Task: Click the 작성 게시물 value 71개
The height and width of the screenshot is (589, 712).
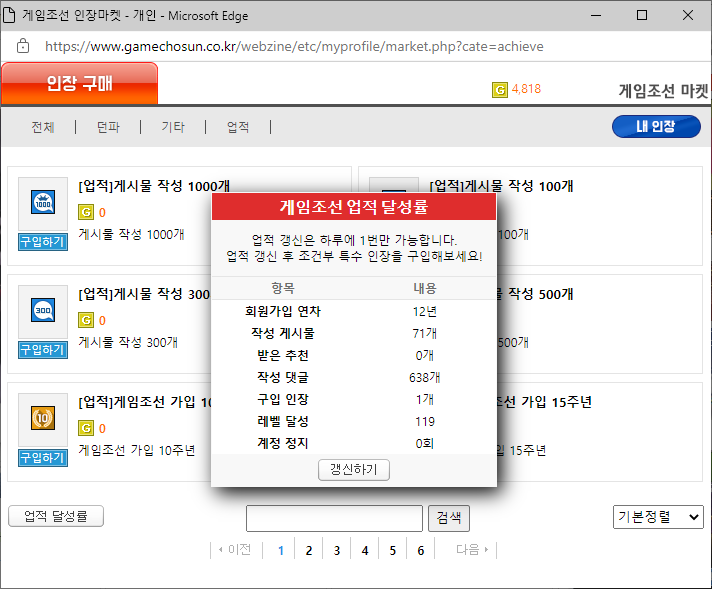Action: tap(425, 333)
